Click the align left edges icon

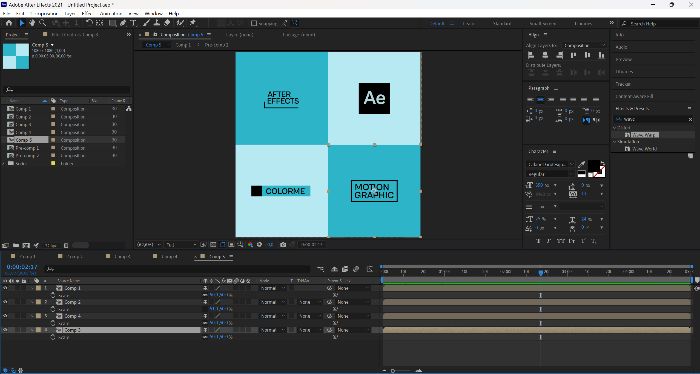click(x=531, y=55)
